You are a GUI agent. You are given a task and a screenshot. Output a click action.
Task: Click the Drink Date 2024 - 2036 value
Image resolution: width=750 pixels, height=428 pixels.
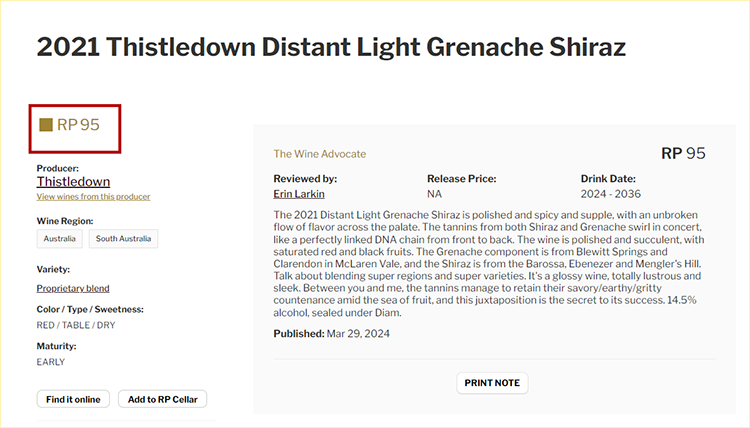click(611, 193)
